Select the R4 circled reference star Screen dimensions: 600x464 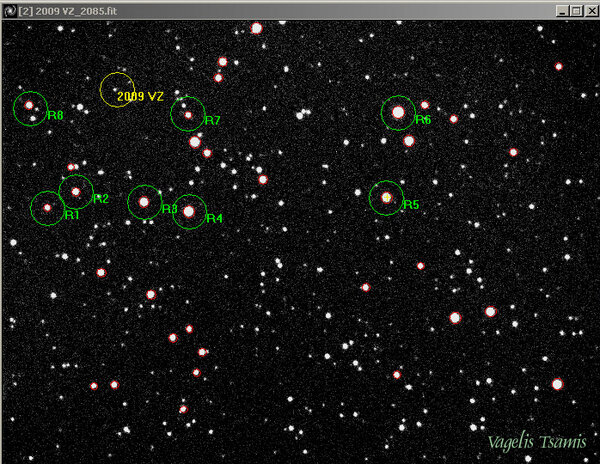click(x=189, y=211)
